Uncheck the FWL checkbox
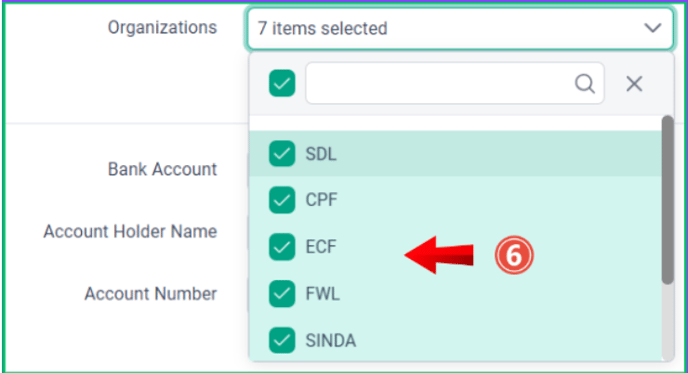The height and width of the screenshot is (373, 688). click(282, 294)
